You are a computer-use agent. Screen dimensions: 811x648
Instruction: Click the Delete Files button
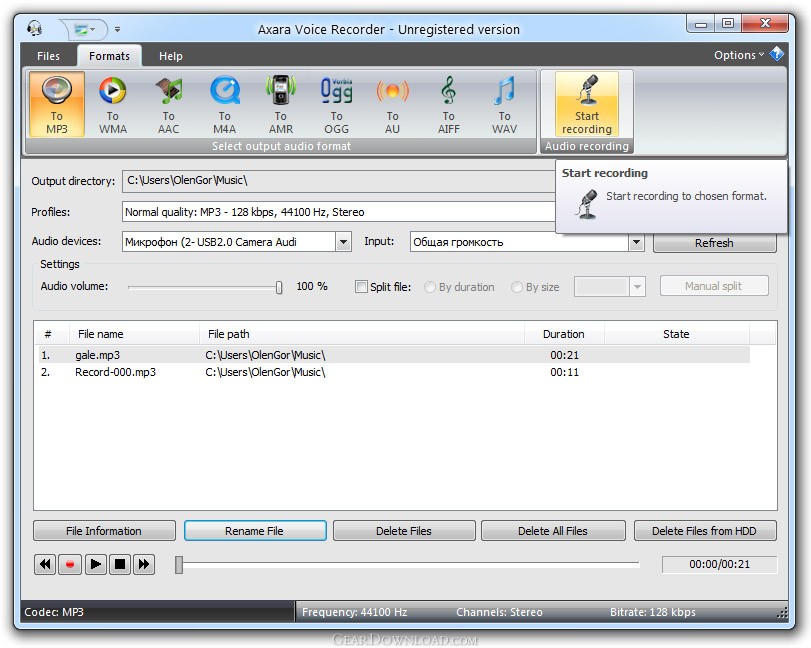(404, 531)
